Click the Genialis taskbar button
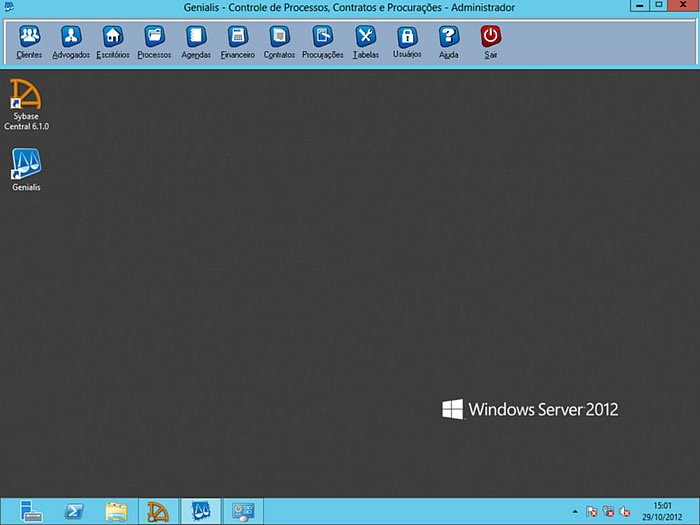Screen dimensions: 700x525 click(201, 511)
